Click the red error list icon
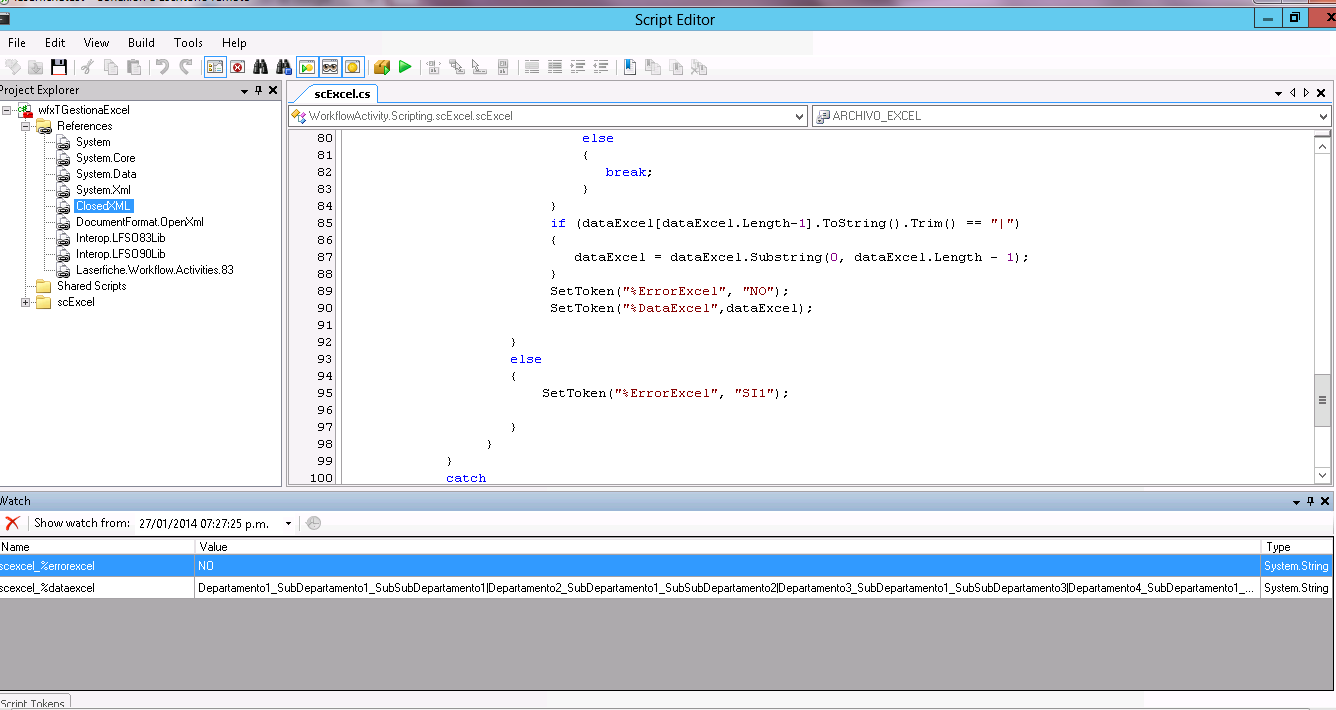Screen dimensions: 1336x710 (237, 67)
